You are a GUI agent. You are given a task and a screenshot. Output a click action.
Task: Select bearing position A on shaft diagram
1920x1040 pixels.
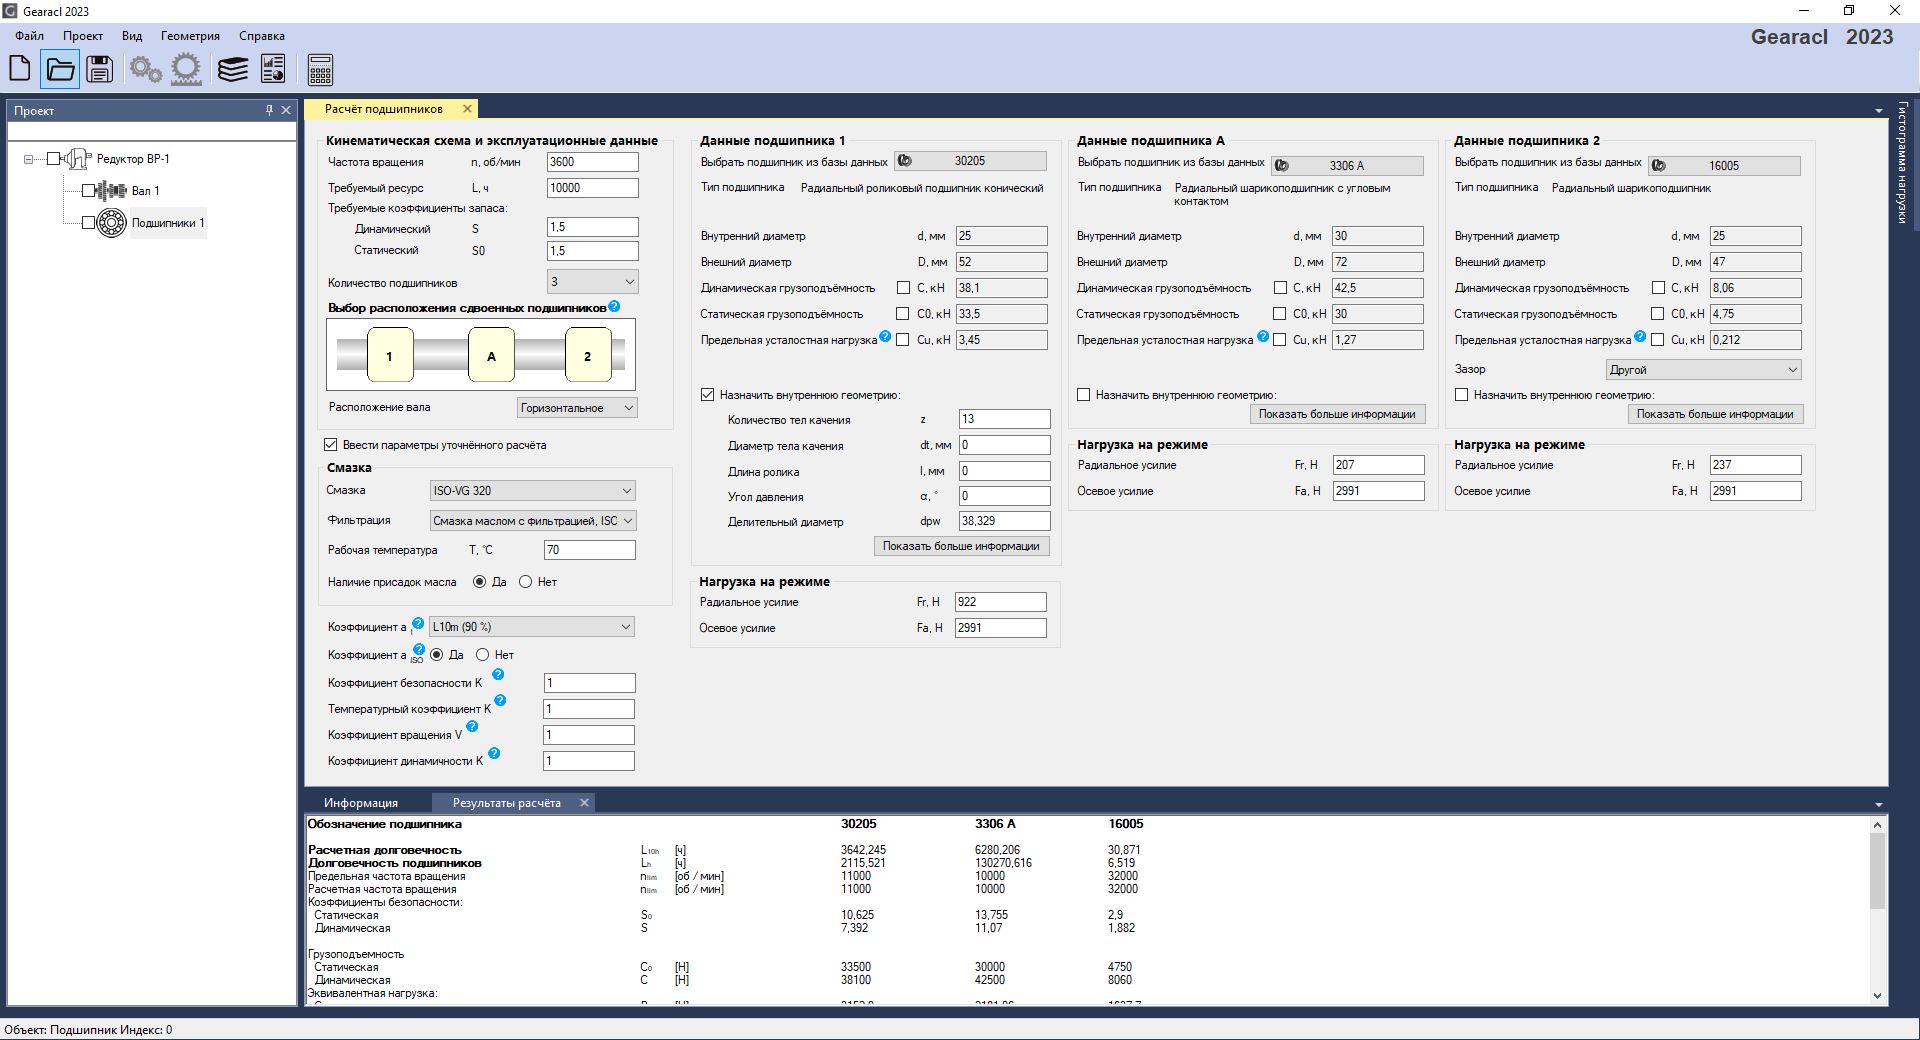point(491,355)
